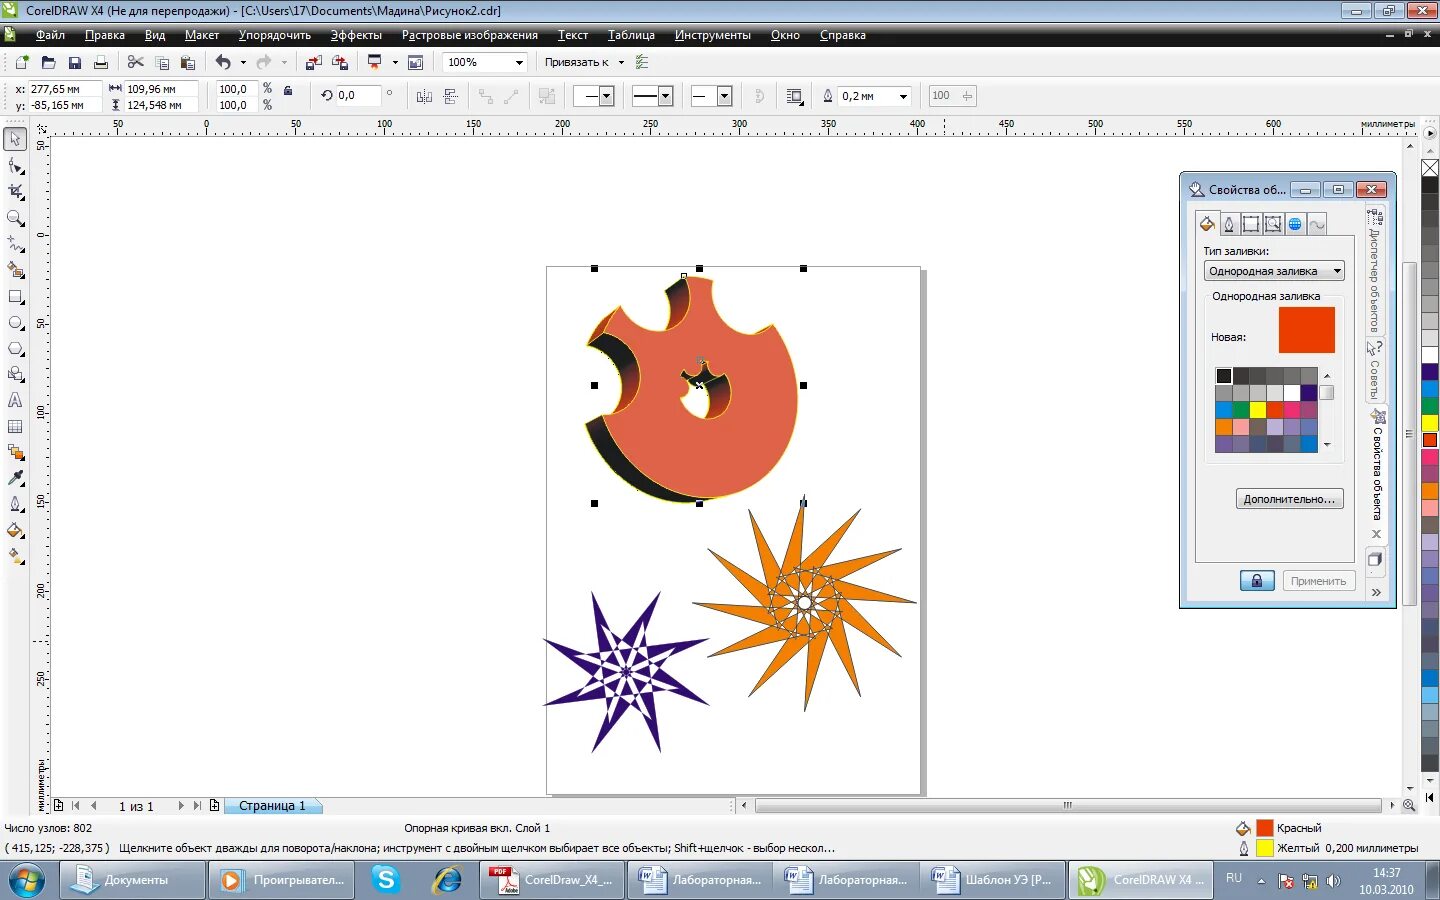1440x900 pixels.
Task: Open the Растровые изображения menu
Action: 470,35
